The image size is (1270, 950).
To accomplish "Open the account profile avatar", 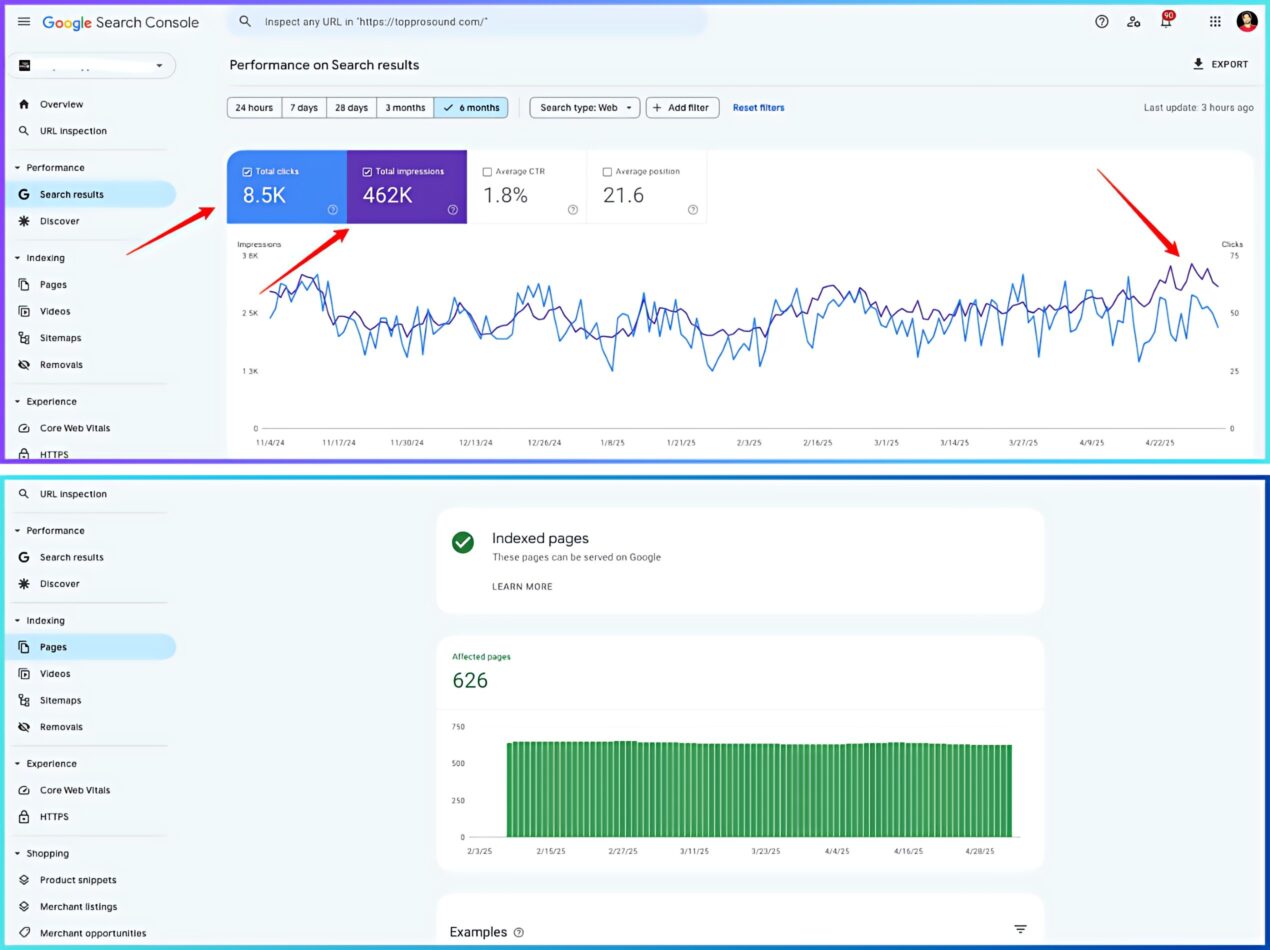I will tap(1247, 21).
